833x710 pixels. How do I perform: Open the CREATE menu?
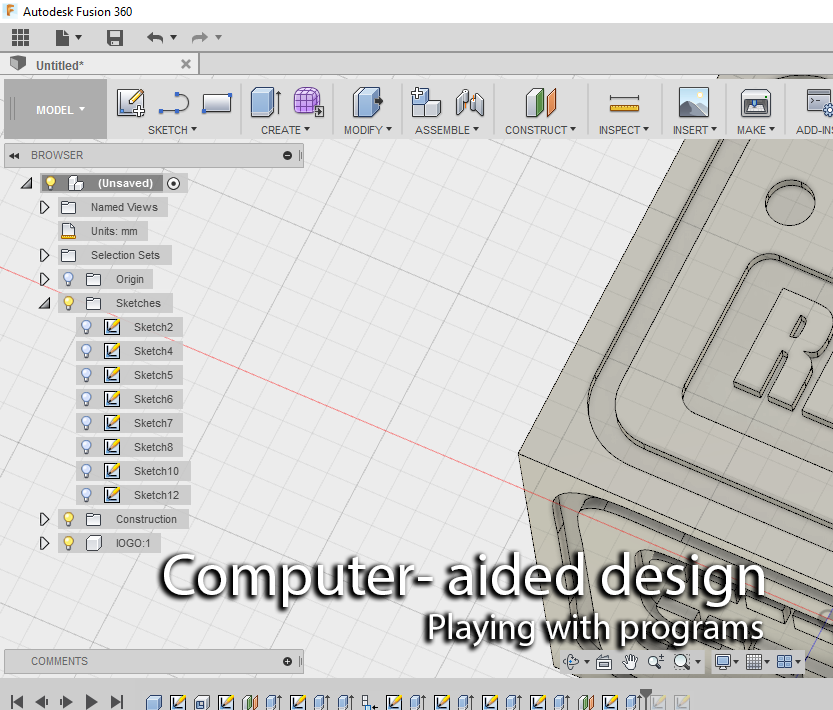click(x=285, y=130)
